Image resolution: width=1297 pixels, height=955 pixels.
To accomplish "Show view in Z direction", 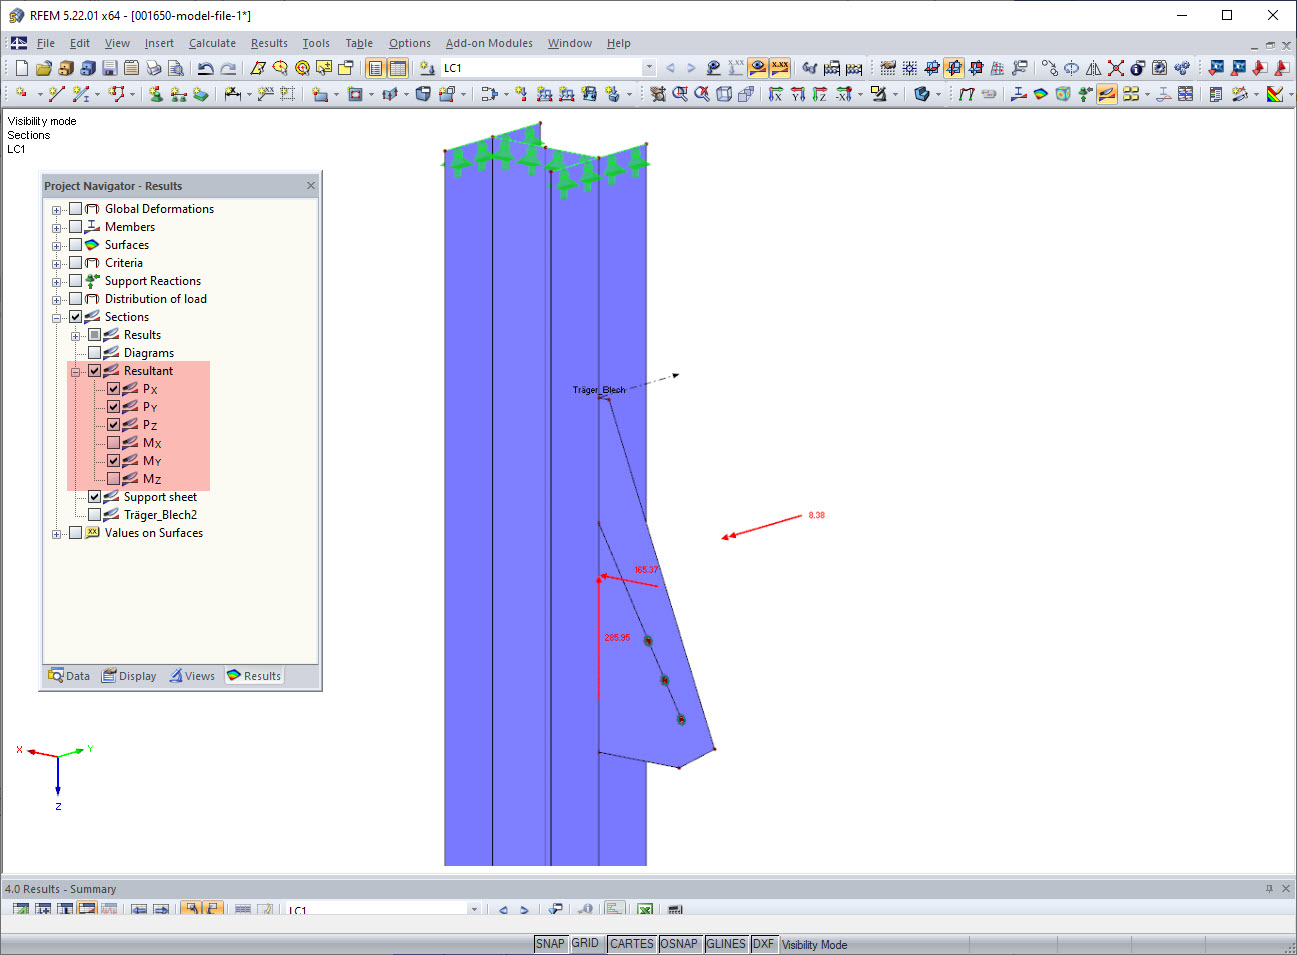I will pos(820,94).
